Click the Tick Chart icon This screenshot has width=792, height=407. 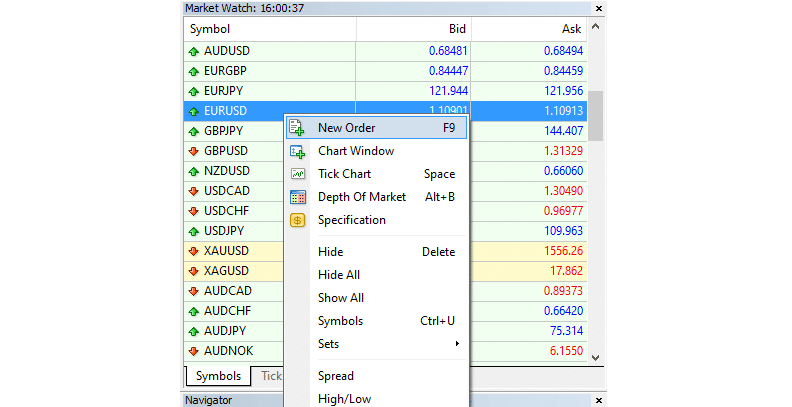[297, 174]
